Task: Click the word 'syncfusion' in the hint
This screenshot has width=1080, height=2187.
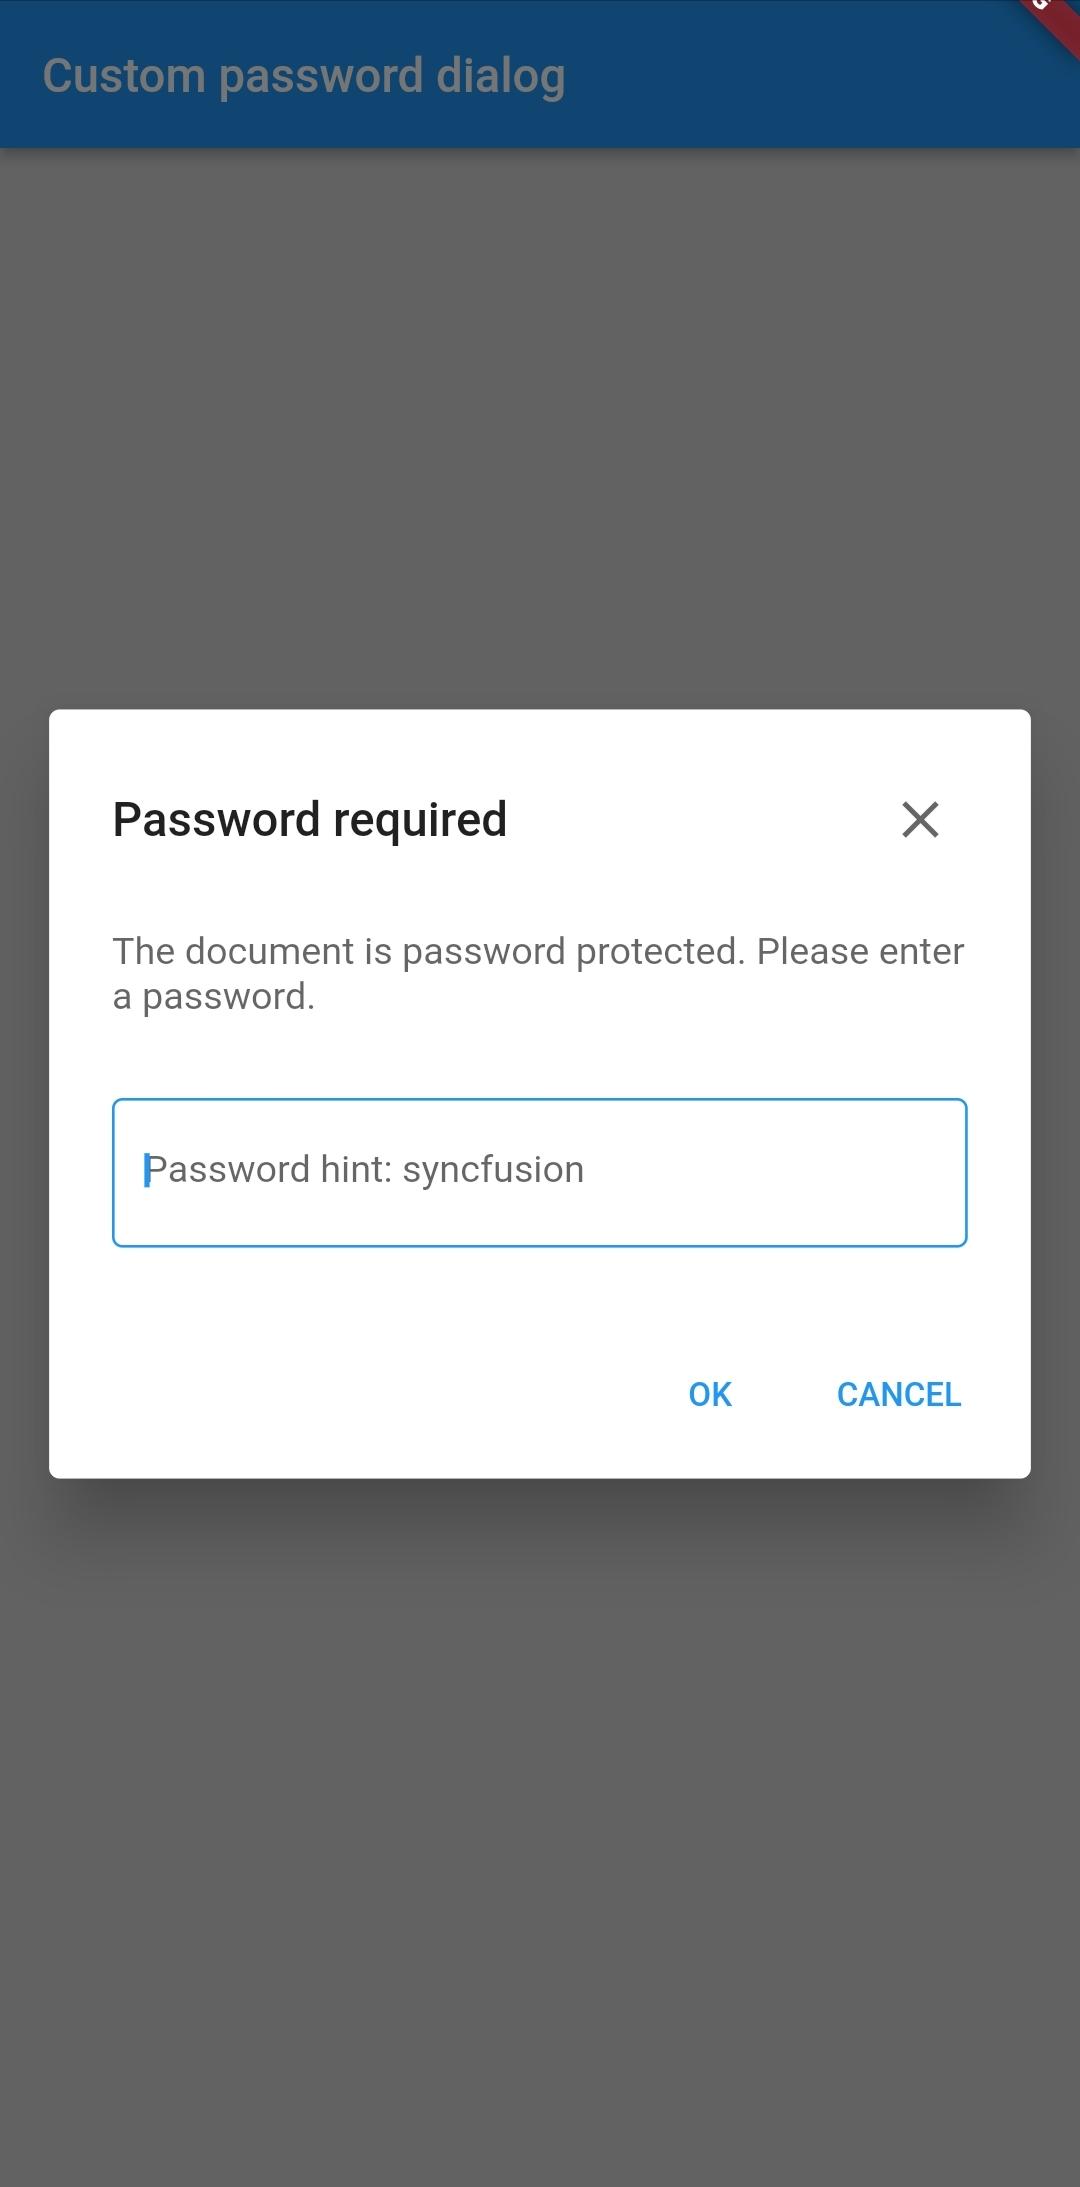Action: coord(493,1170)
